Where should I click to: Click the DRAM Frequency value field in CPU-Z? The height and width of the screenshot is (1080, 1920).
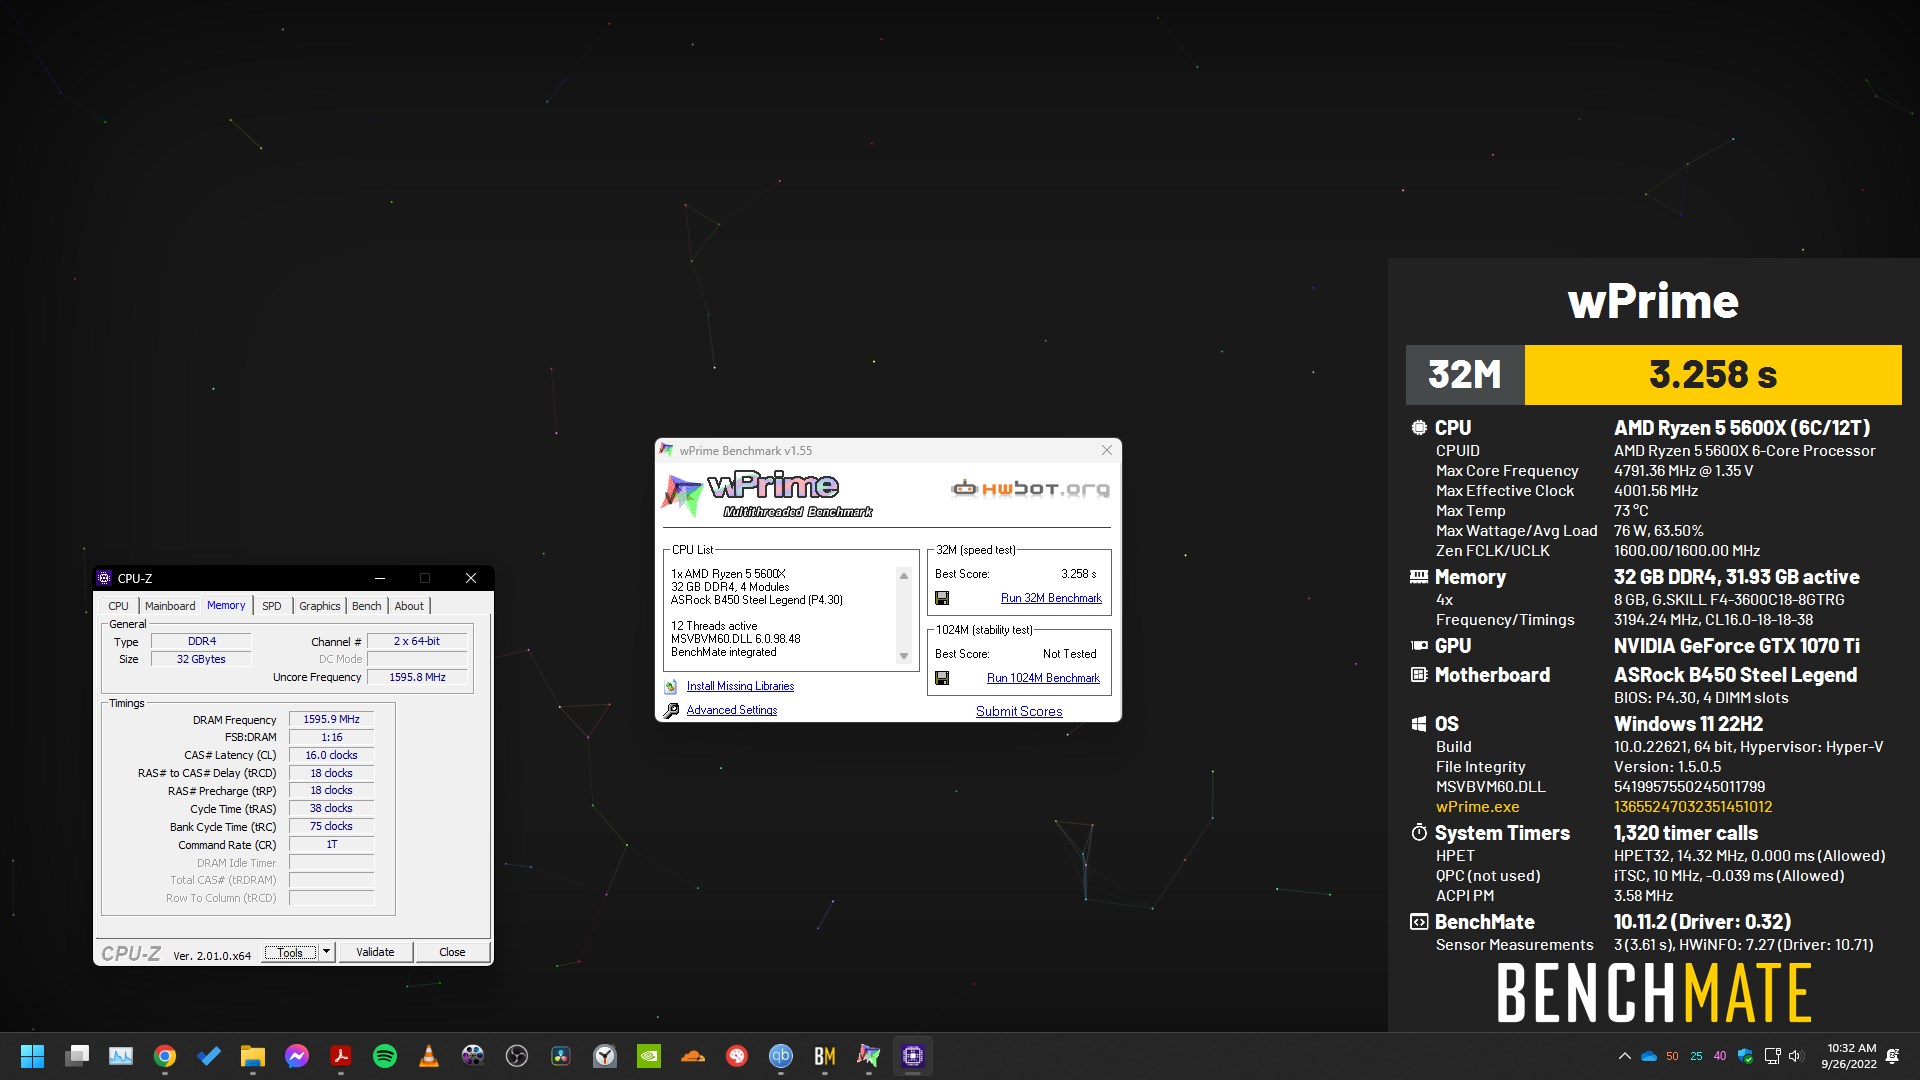[331, 719]
